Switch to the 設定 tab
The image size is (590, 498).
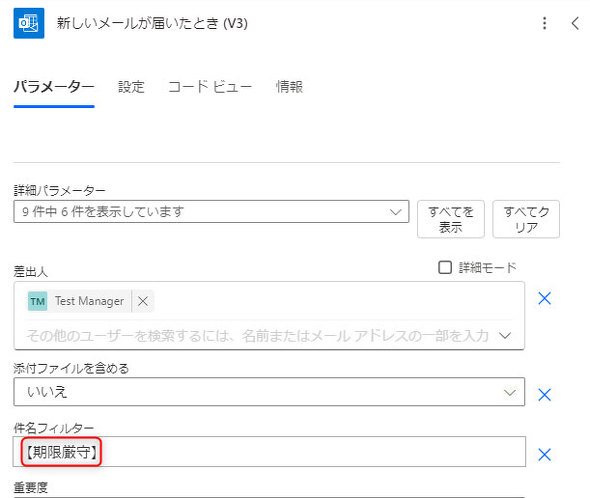[131, 87]
